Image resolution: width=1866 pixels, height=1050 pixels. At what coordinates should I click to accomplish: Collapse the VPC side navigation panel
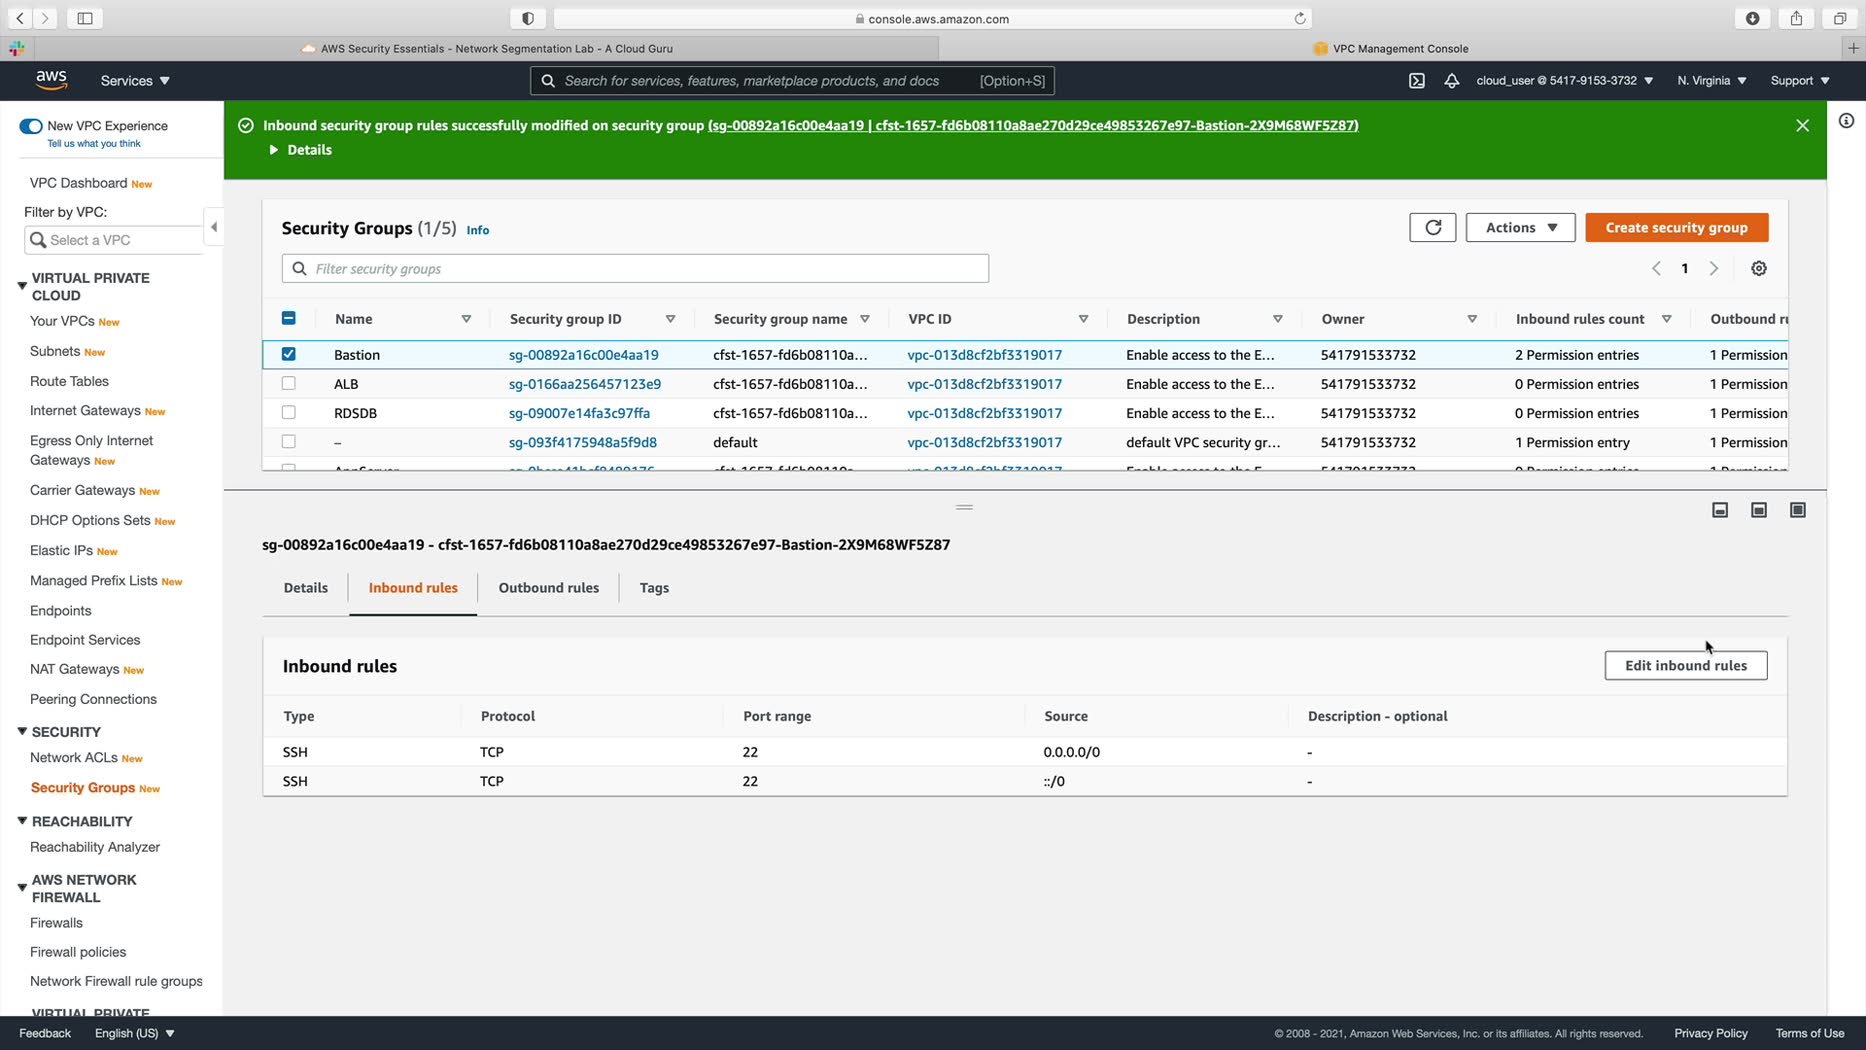[x=213, y=227]
